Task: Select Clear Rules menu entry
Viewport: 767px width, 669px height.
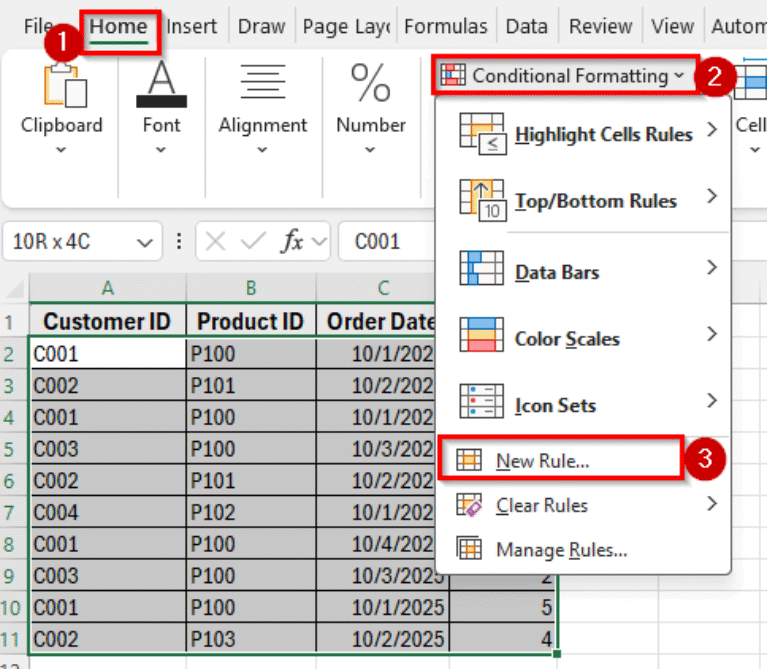Action: tap(583, 505)
